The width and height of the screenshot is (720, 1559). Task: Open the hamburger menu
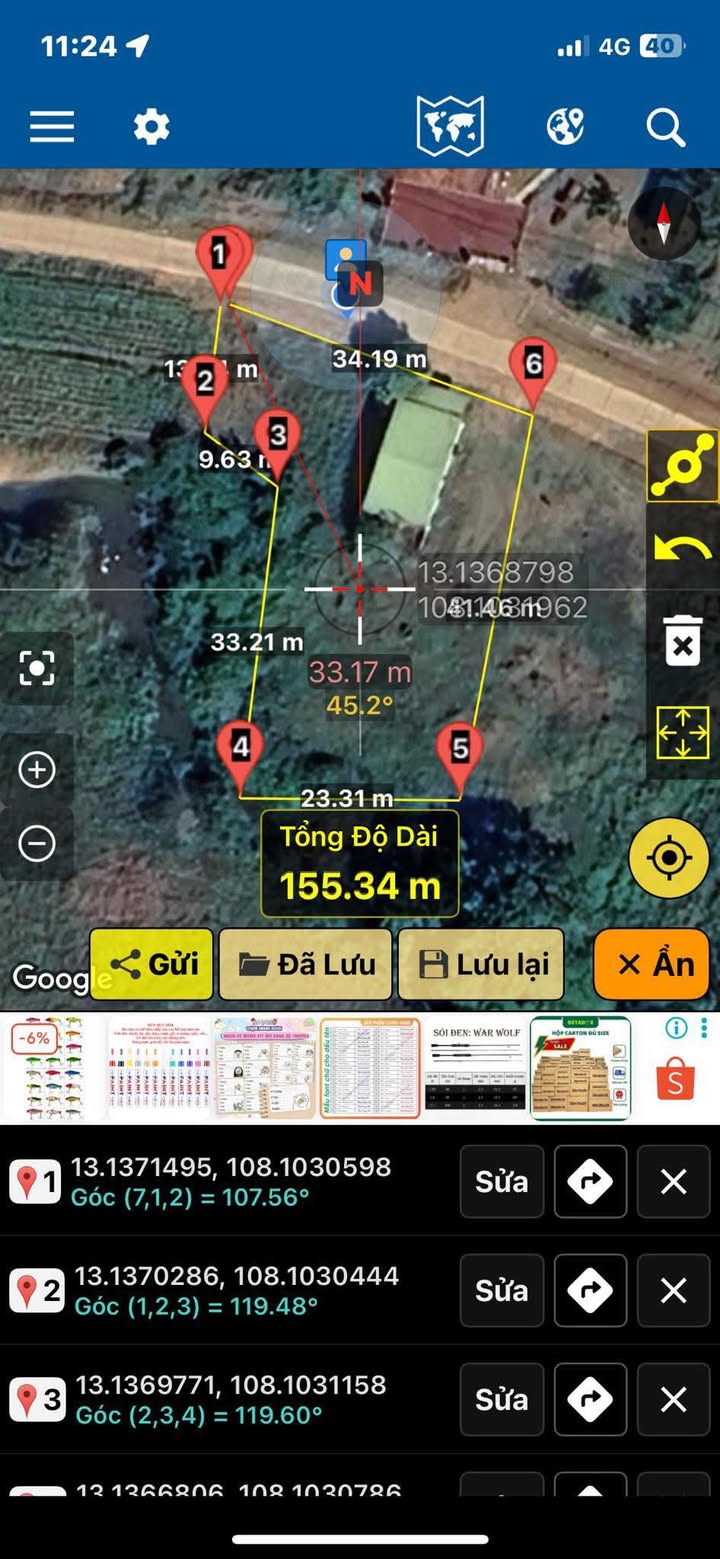[x=52, y=127]
